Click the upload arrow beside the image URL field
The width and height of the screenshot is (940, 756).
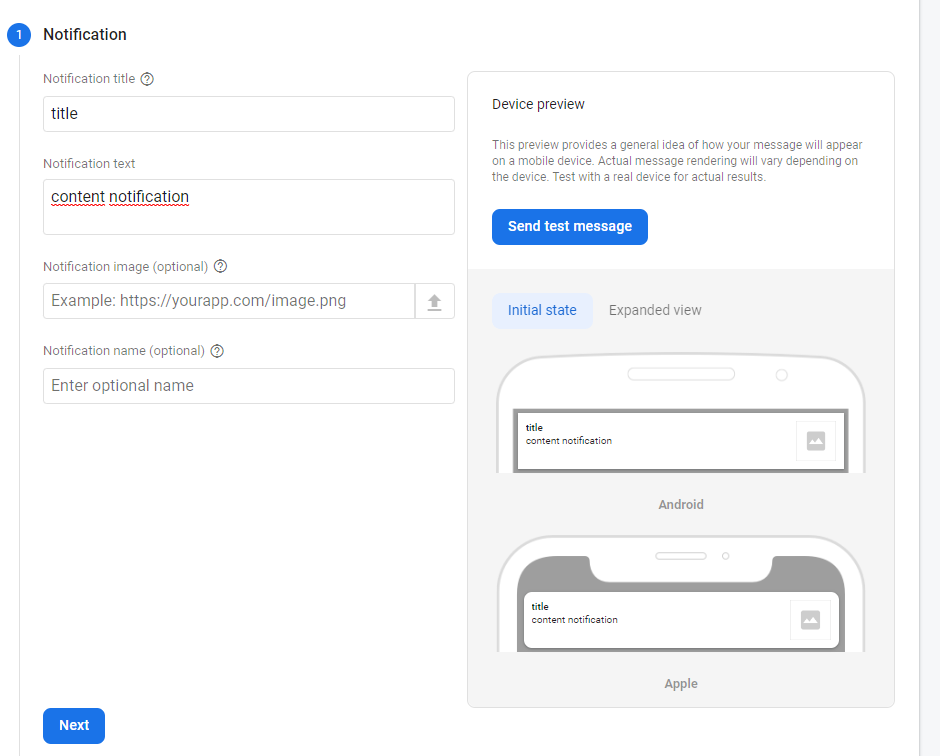click(x=434, y=301)
